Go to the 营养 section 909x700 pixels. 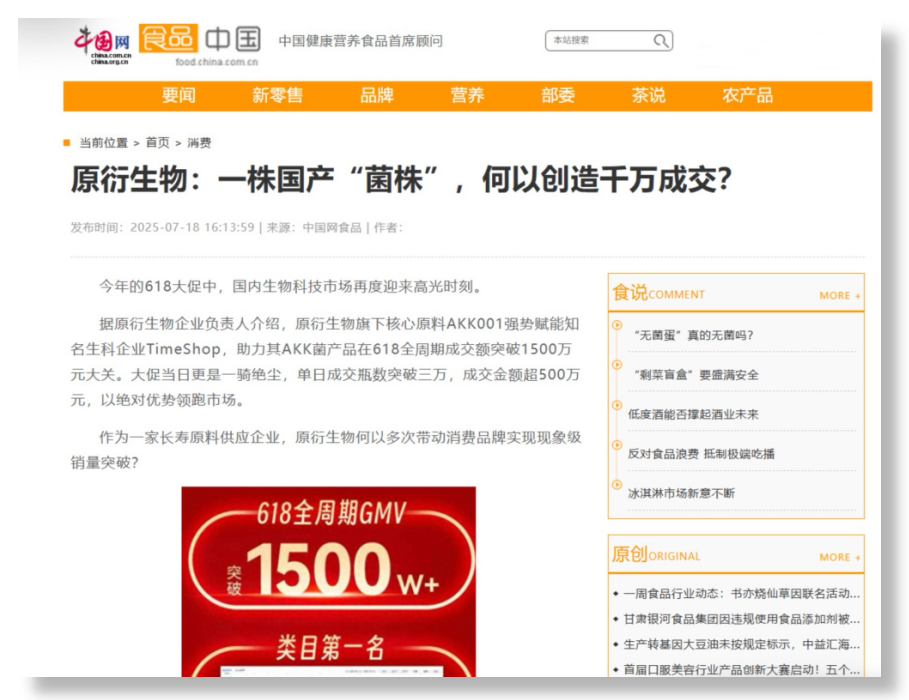tap(467, 95)
